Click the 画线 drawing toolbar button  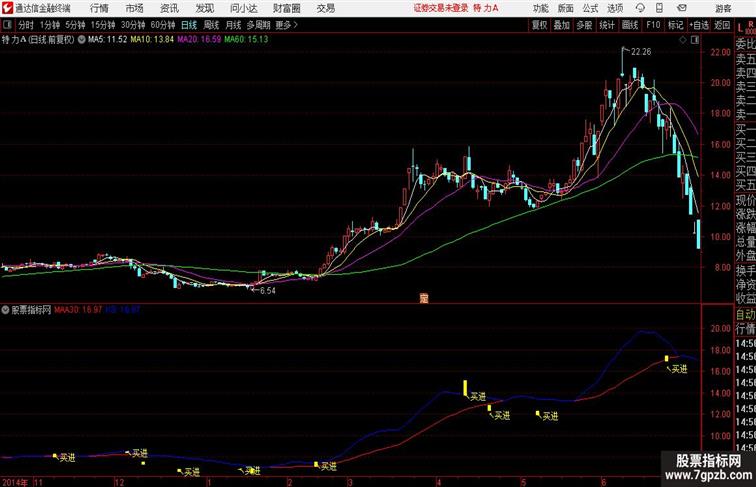point(630,25)
